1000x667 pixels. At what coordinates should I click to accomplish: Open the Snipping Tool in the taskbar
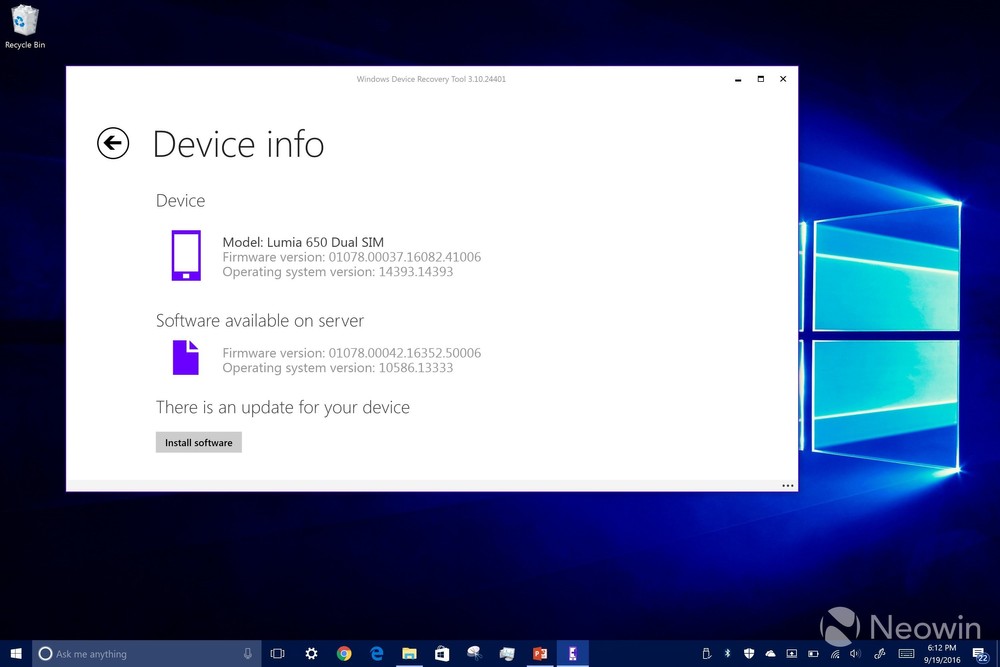click(474, 654)
